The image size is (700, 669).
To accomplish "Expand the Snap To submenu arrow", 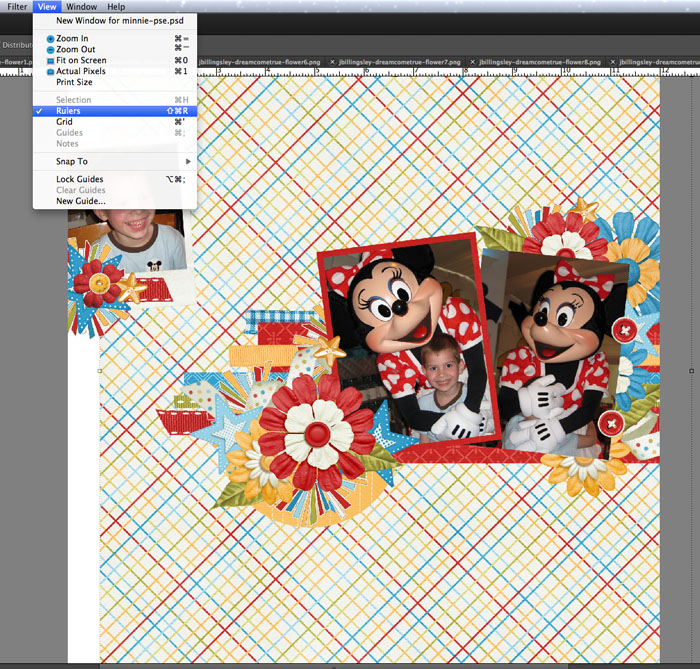I will (x=188, y=162).
